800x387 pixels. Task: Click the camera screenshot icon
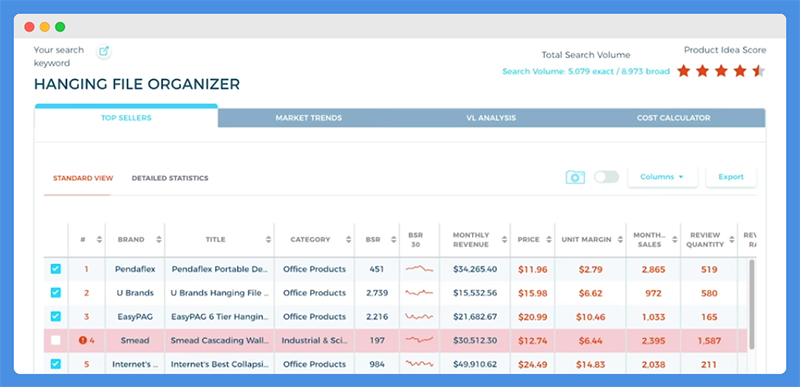575,177
